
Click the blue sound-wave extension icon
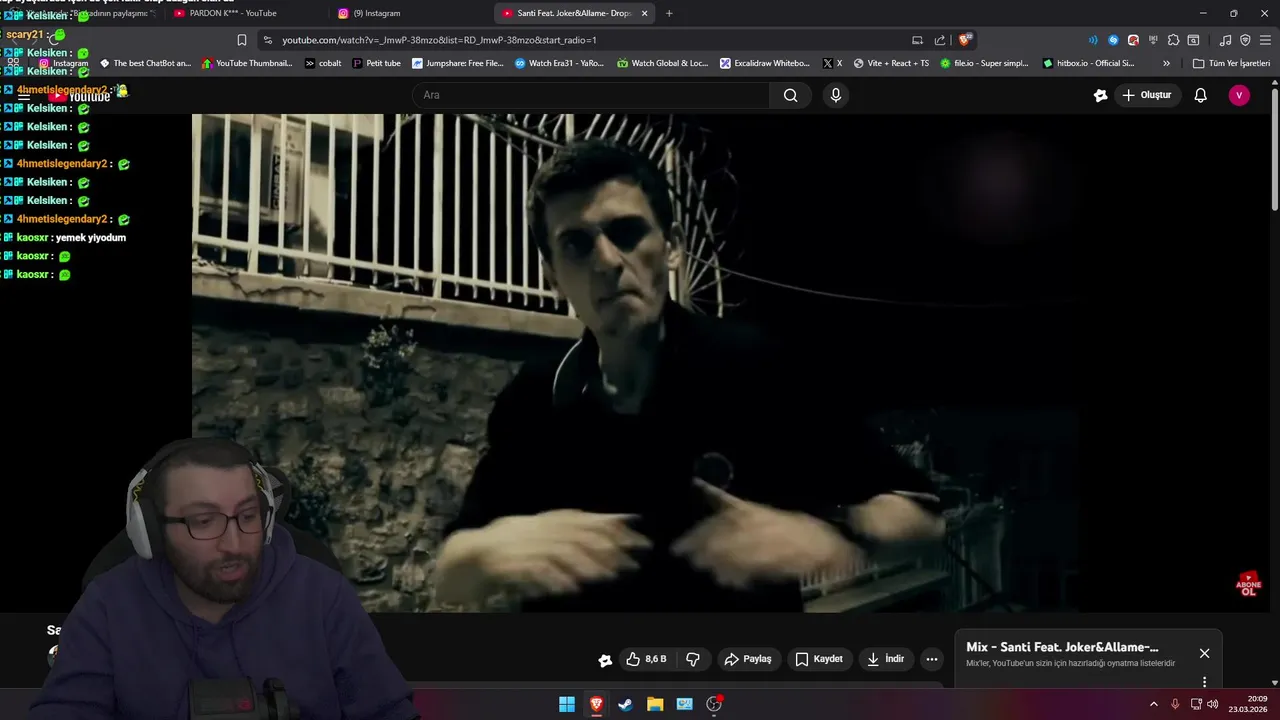[1093, 40]
